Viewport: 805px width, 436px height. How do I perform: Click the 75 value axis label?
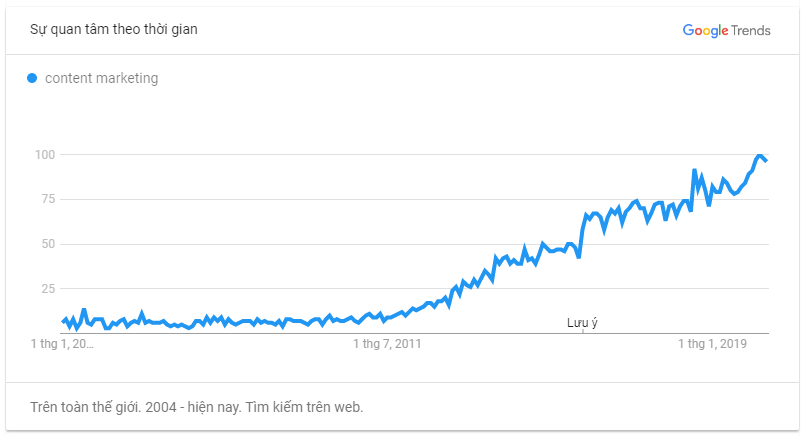(48, 199)
